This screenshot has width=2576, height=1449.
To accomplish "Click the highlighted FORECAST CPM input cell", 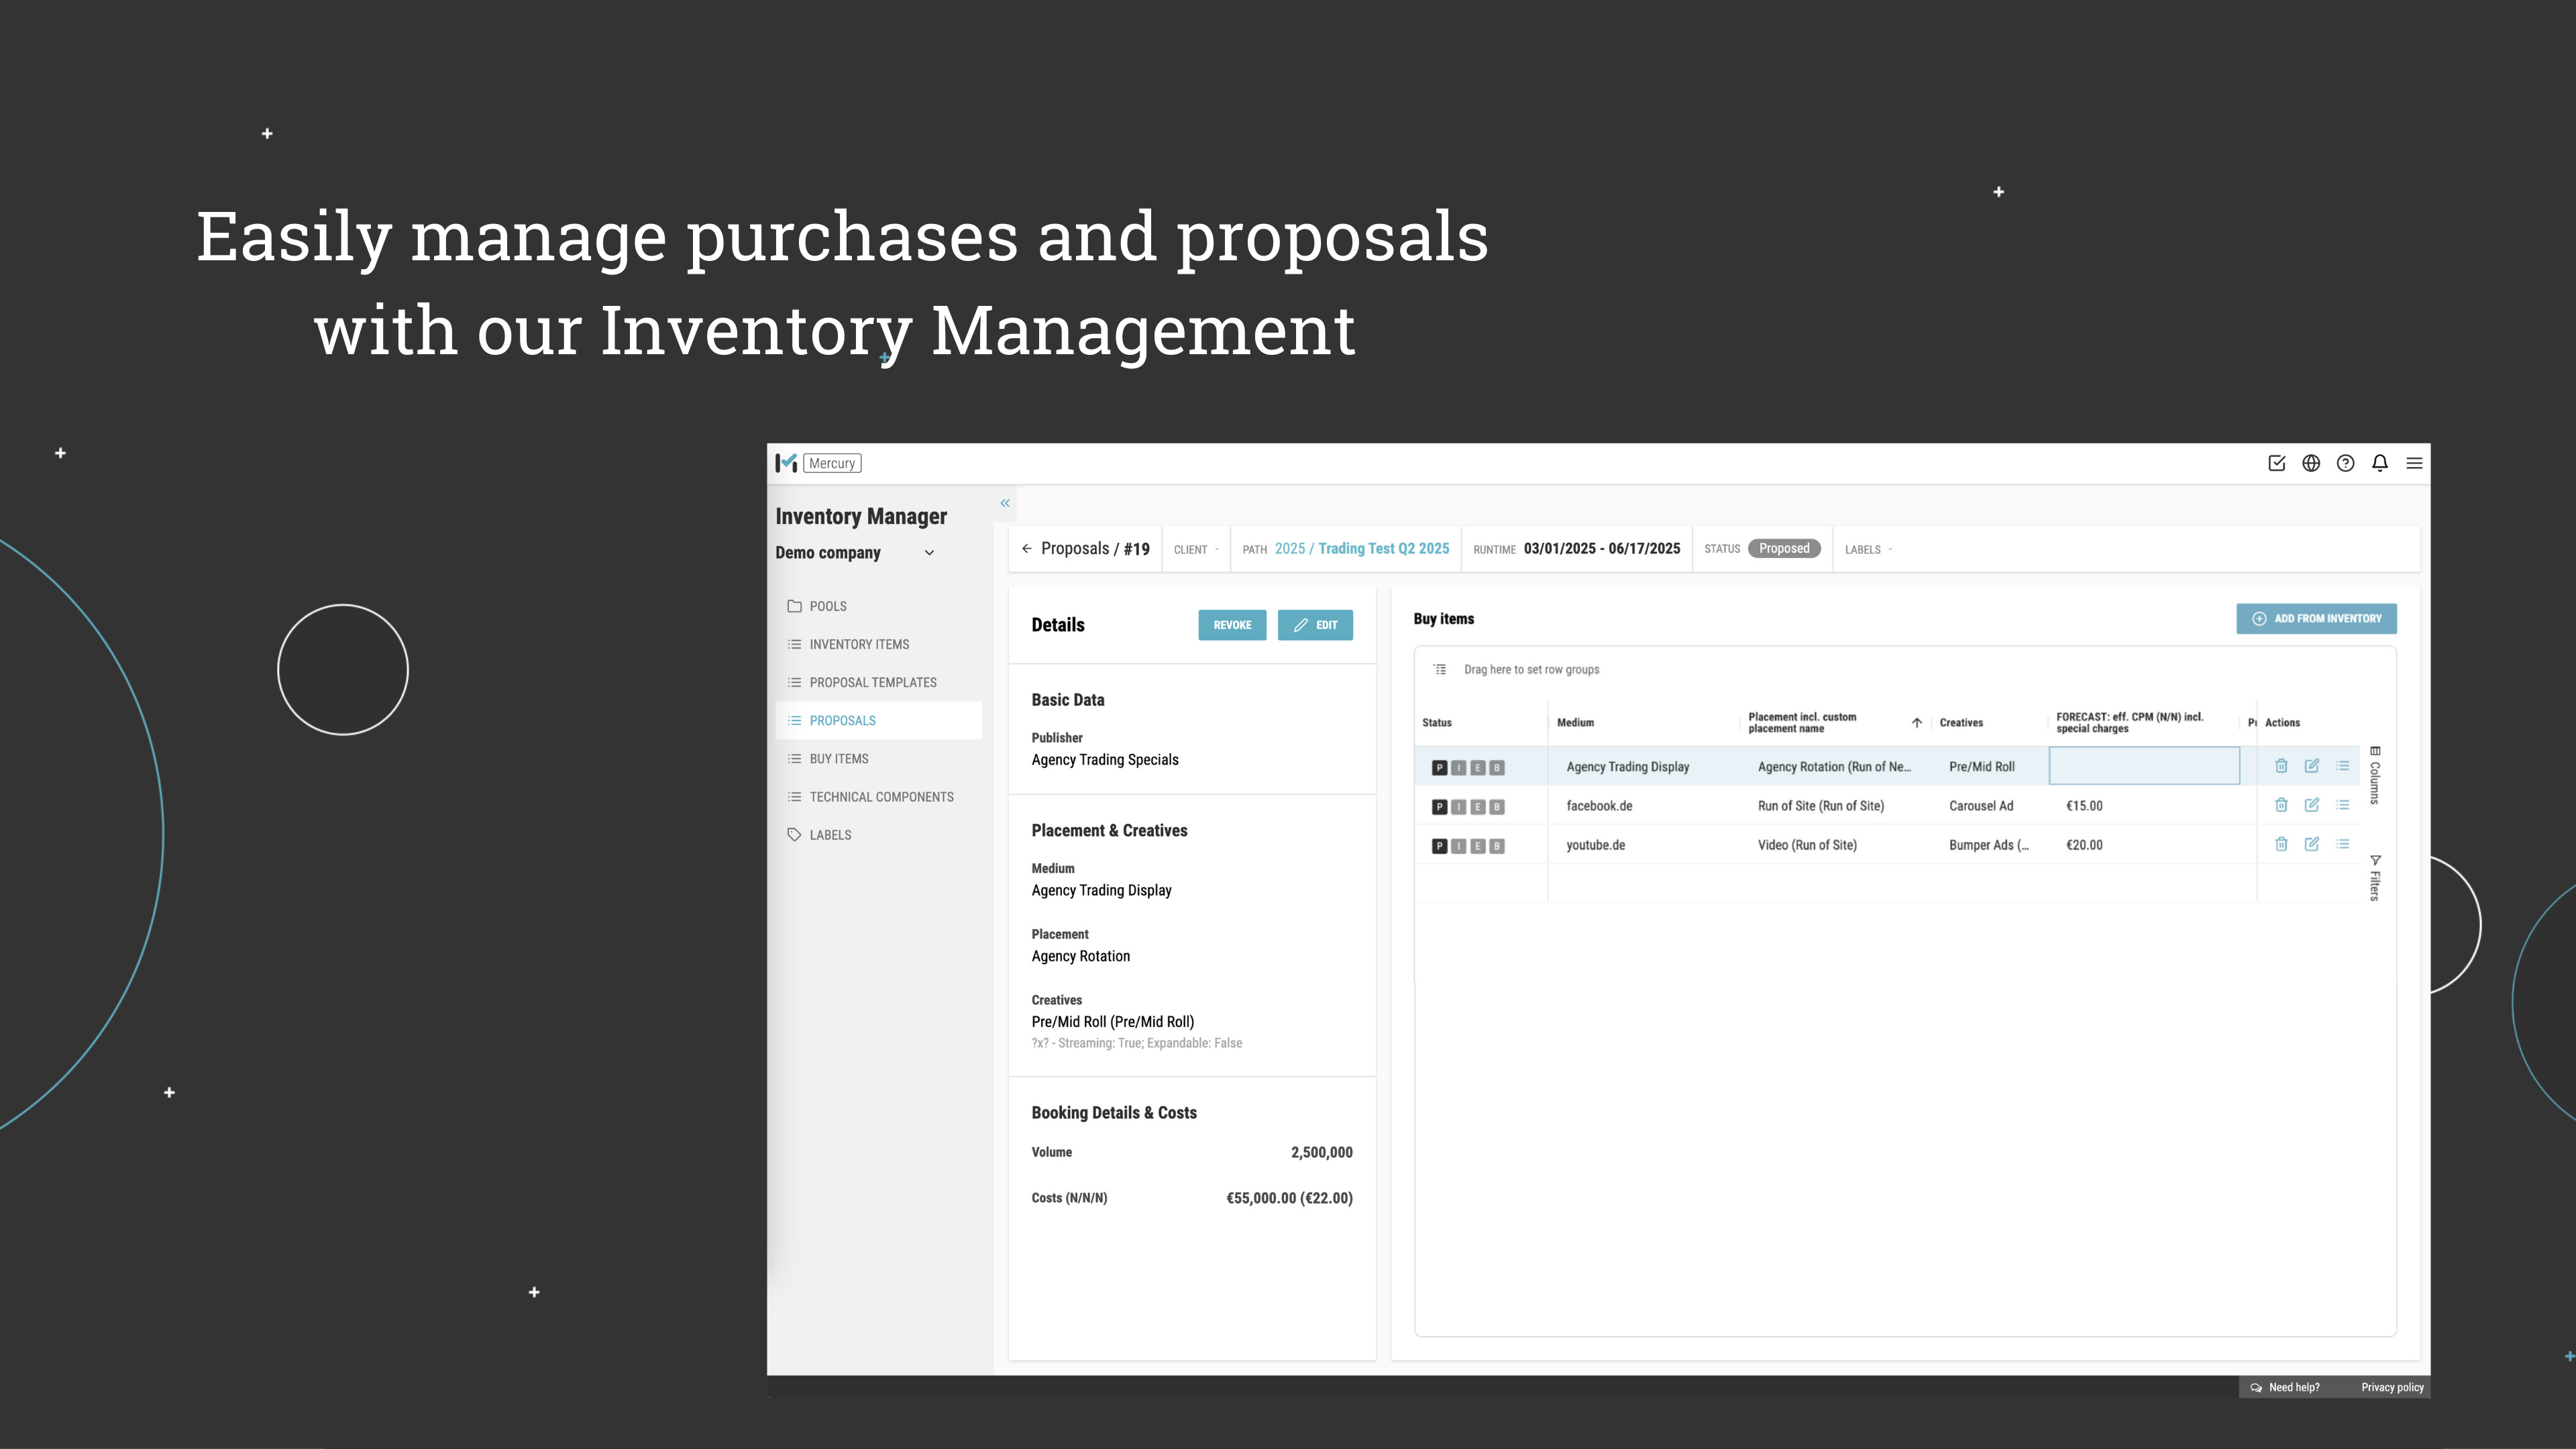I will [x=2143, y=765].
